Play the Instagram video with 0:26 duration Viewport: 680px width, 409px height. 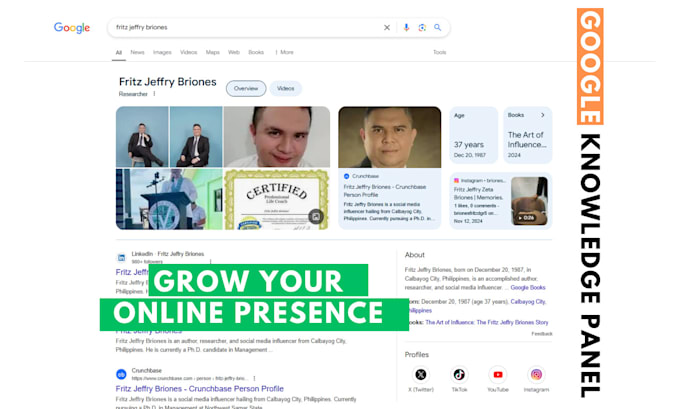point(529,201)
